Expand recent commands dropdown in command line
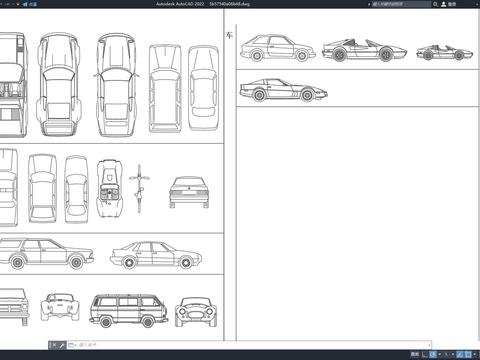Image resolution: width=480 pixels, height=360 pixels. coord(72,345)
